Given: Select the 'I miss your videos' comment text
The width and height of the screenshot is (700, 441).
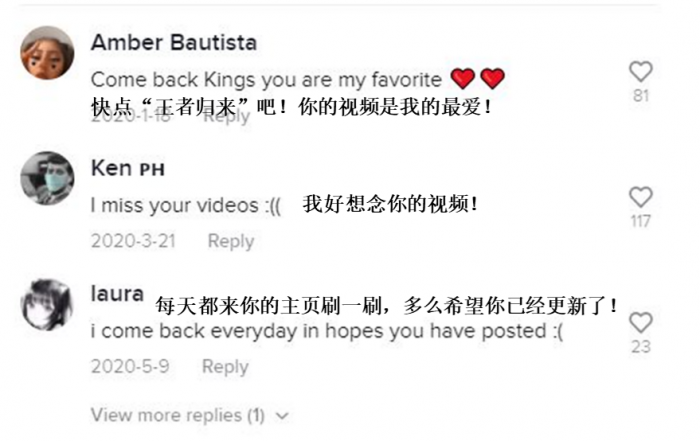Looking at the screenshot, I should click(x=186, y=206).
